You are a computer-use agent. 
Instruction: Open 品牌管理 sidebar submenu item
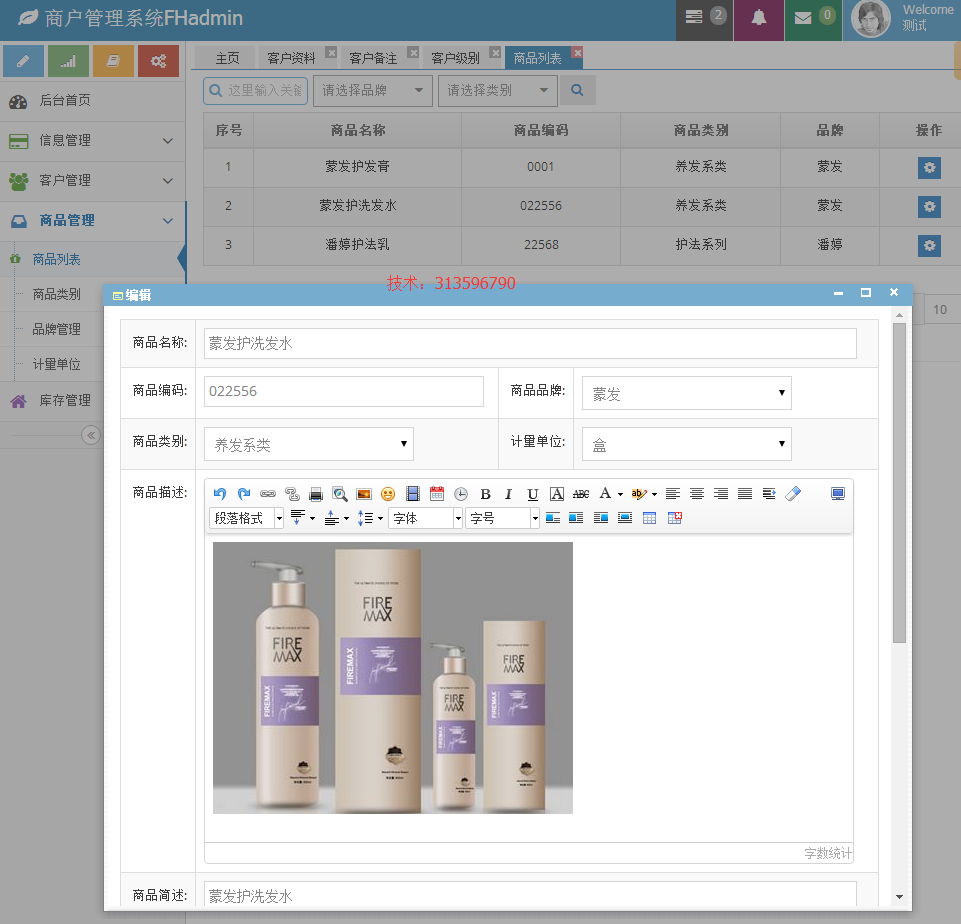pos(56,330)
